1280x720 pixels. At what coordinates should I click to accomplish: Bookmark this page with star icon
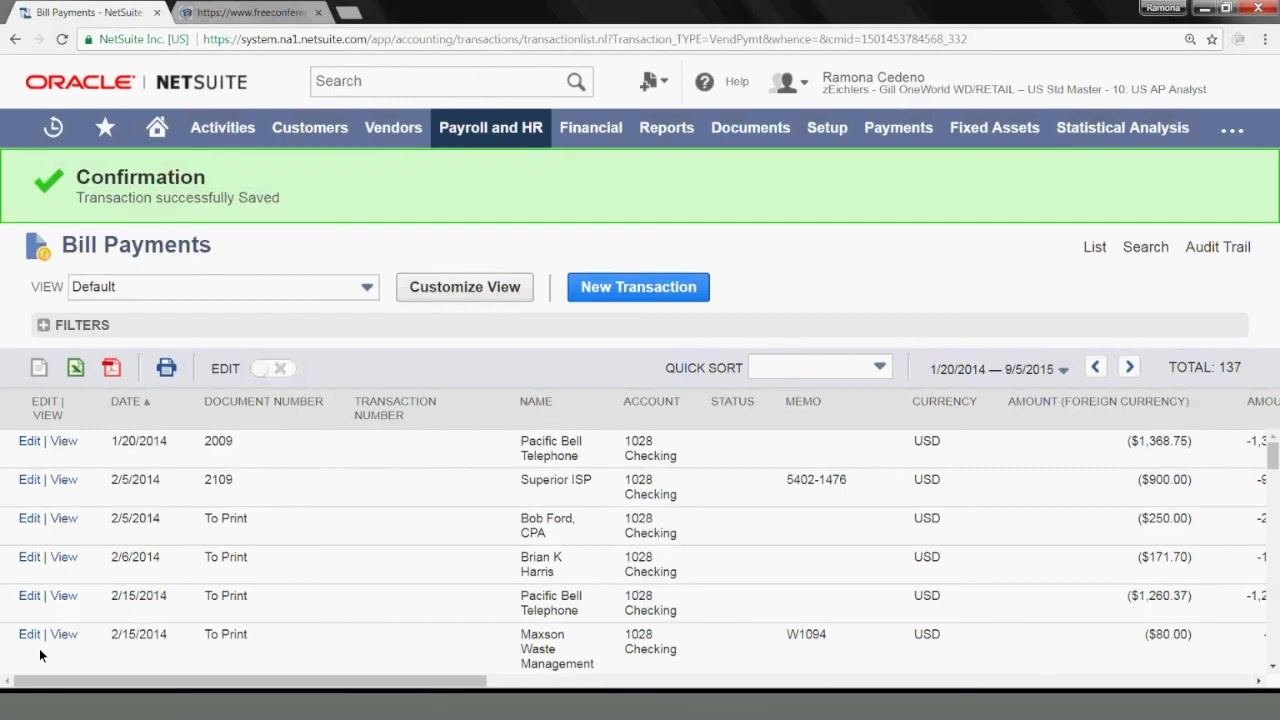(x=1211, y=39)
